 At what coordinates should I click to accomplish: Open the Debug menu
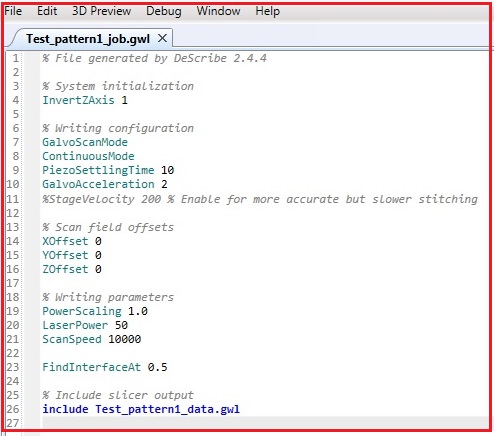click(164, 11)
